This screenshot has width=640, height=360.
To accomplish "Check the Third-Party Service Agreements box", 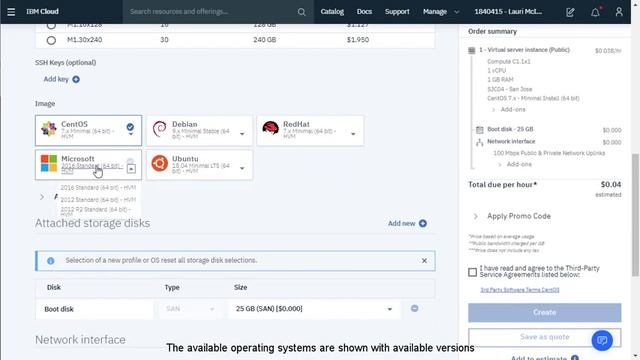I will pyautogui.click(x=472, y=272).
